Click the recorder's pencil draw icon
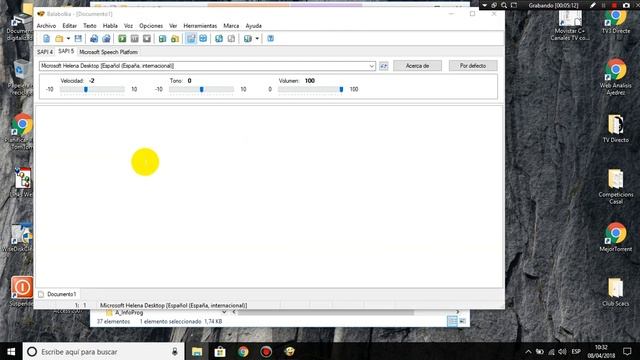Viewport: 640px width, 360px height. (x=593, y=5)
